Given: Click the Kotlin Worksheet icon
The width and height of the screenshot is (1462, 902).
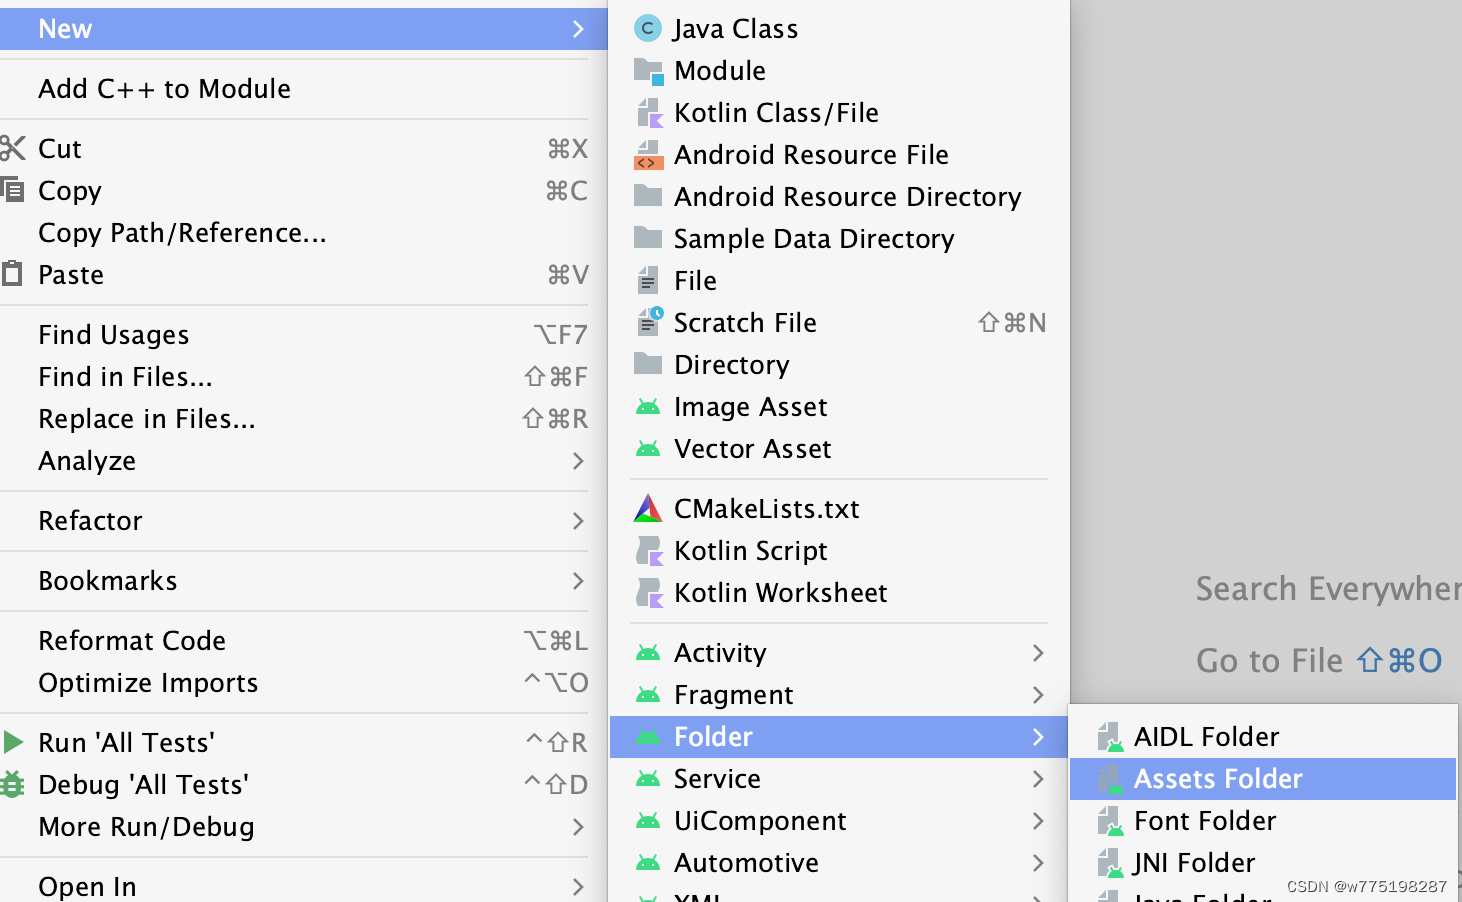Looking at the screenshot, I should pyautogui.click(x=649, y=593).
